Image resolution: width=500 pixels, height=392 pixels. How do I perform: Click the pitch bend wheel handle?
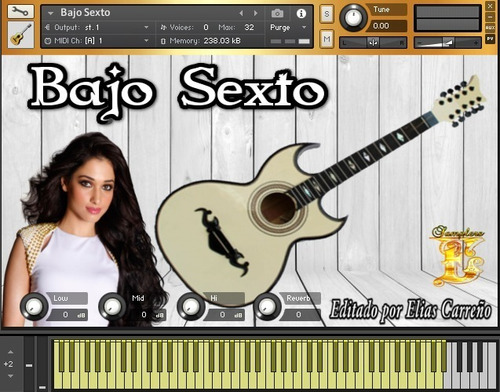pyautogui.click(x=29, y=366)
